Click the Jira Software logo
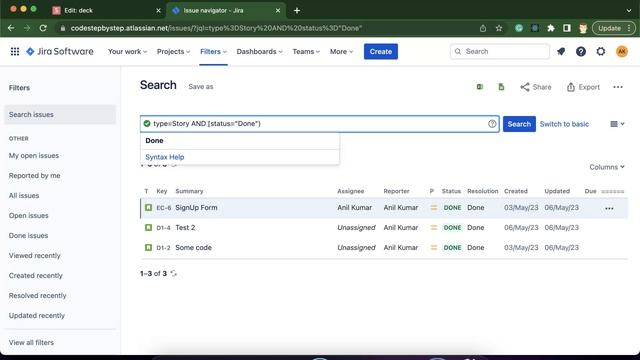This screenshot has width=640, height=360. (60, 51)
